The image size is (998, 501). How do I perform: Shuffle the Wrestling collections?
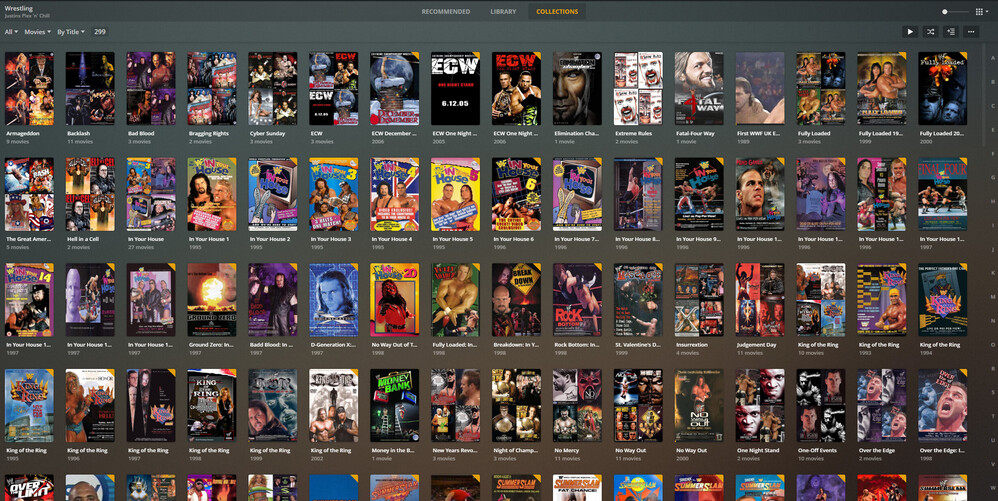tap(931, 31)
